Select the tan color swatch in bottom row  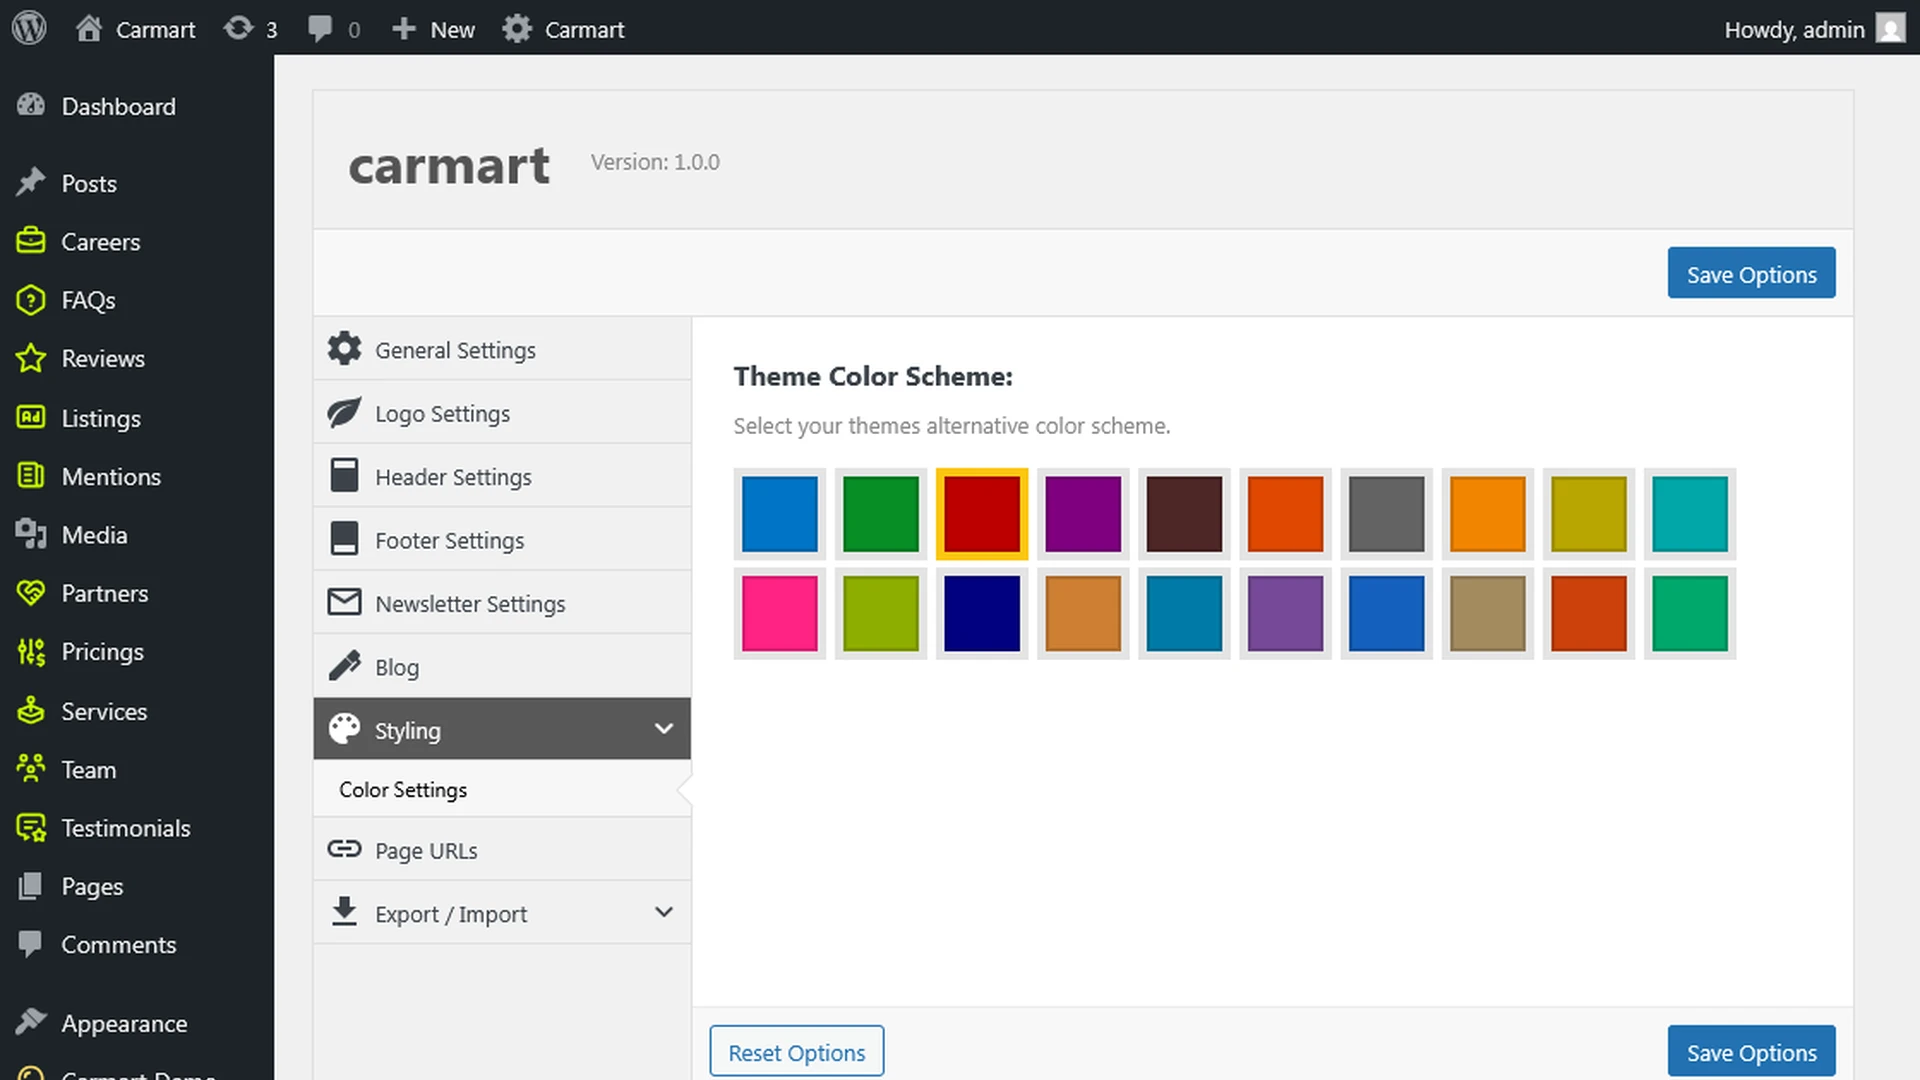pyautogui.click(x=1487, y=613)
